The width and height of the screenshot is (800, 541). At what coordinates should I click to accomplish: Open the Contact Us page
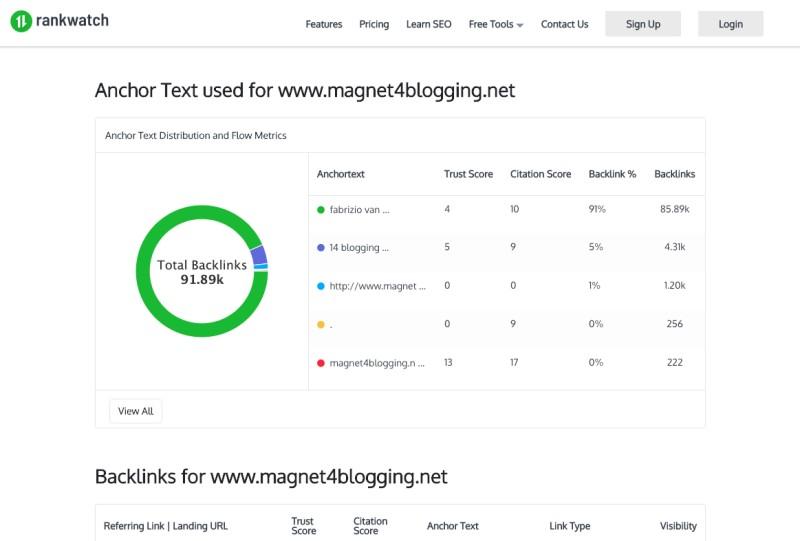[x=564, y=24]
